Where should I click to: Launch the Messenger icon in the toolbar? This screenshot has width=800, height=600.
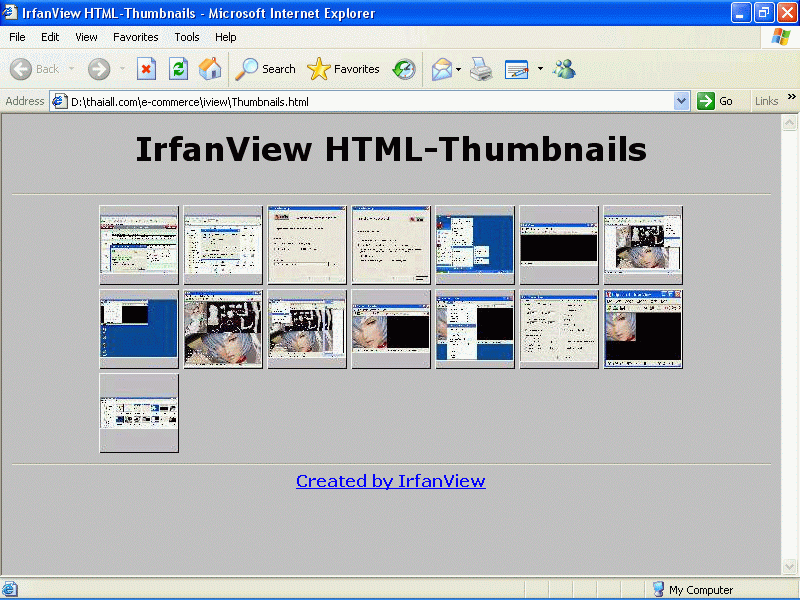pos(564,69)
